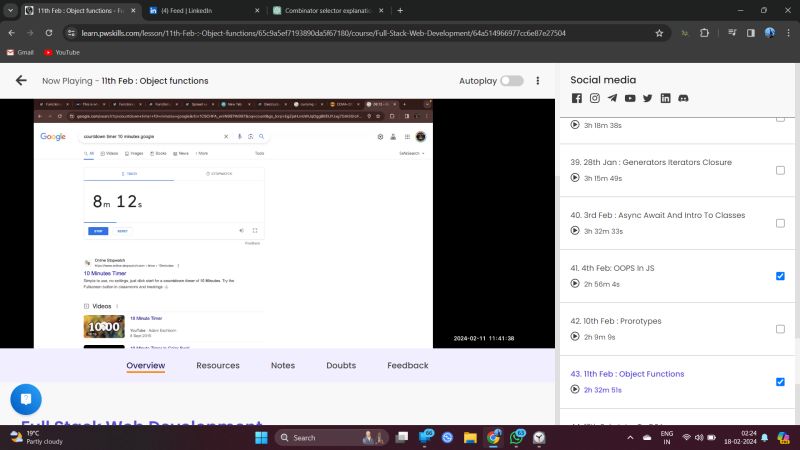
Task: Uncheck the 4th Feb OOPS In JS checkbox
Action: pyautogui.click(x=780, y=276)
